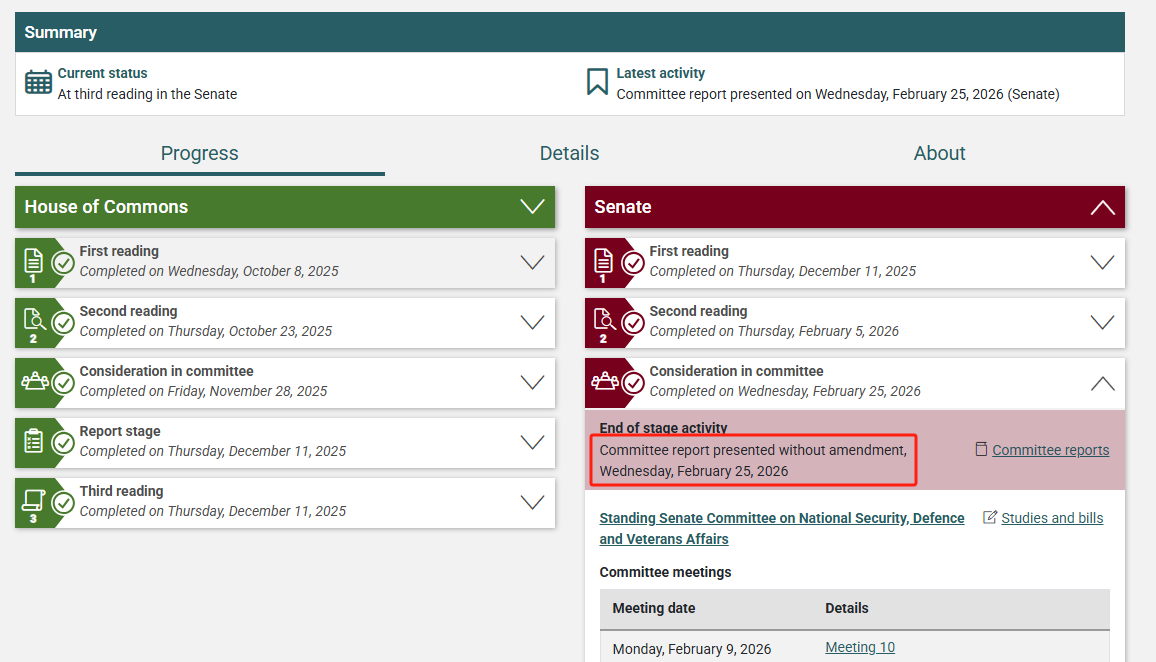1156x662 pixels.
Task: Open the Studies and bills link
Action: [1052, 518]
